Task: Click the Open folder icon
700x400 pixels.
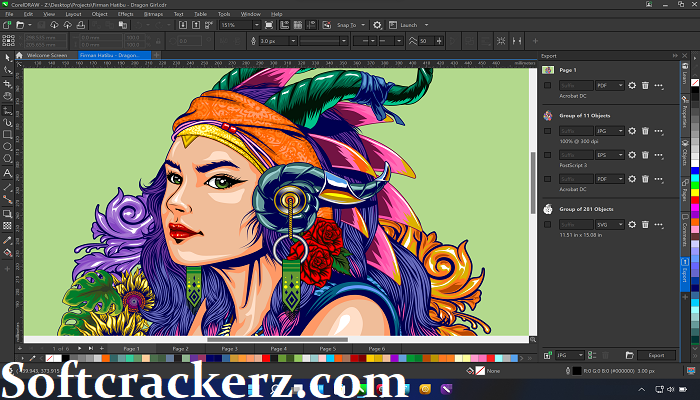Action: click(x=20, y=25)
